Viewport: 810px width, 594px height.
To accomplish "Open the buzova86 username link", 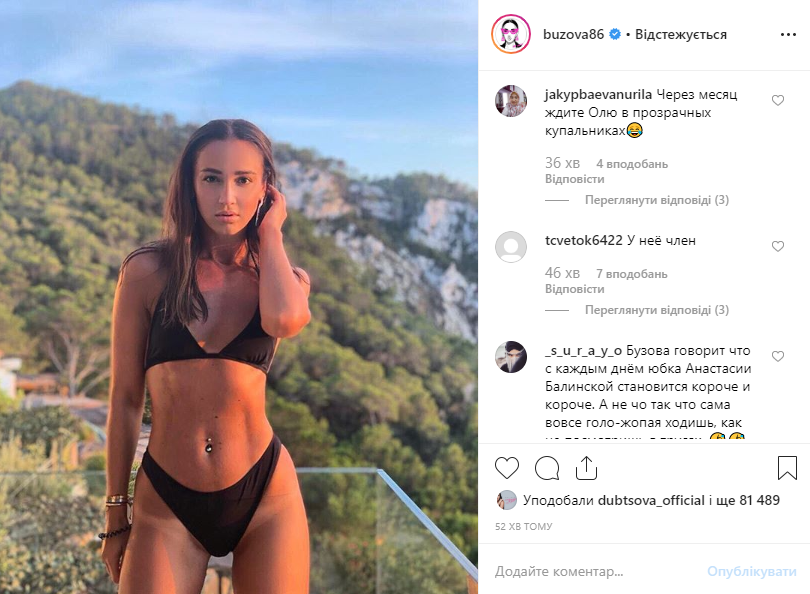I will coord(573,35).
